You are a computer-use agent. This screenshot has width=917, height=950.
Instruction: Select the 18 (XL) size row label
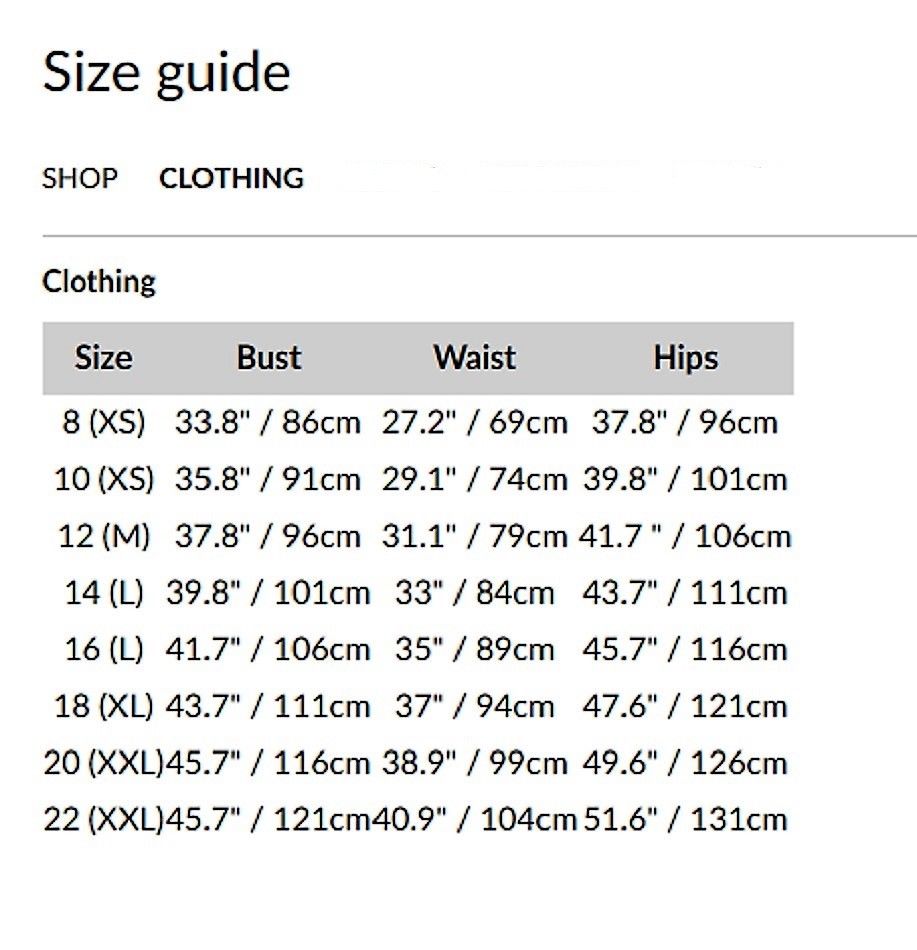103,708
